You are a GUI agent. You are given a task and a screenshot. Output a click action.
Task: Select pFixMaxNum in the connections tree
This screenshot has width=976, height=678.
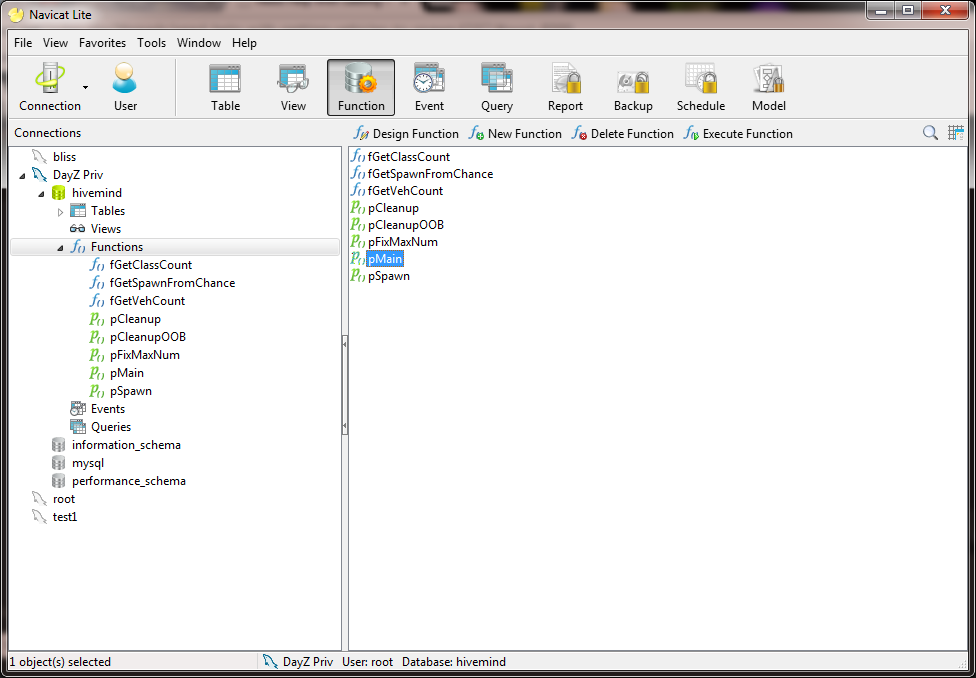pyautogui.click(x=145, y=355)
